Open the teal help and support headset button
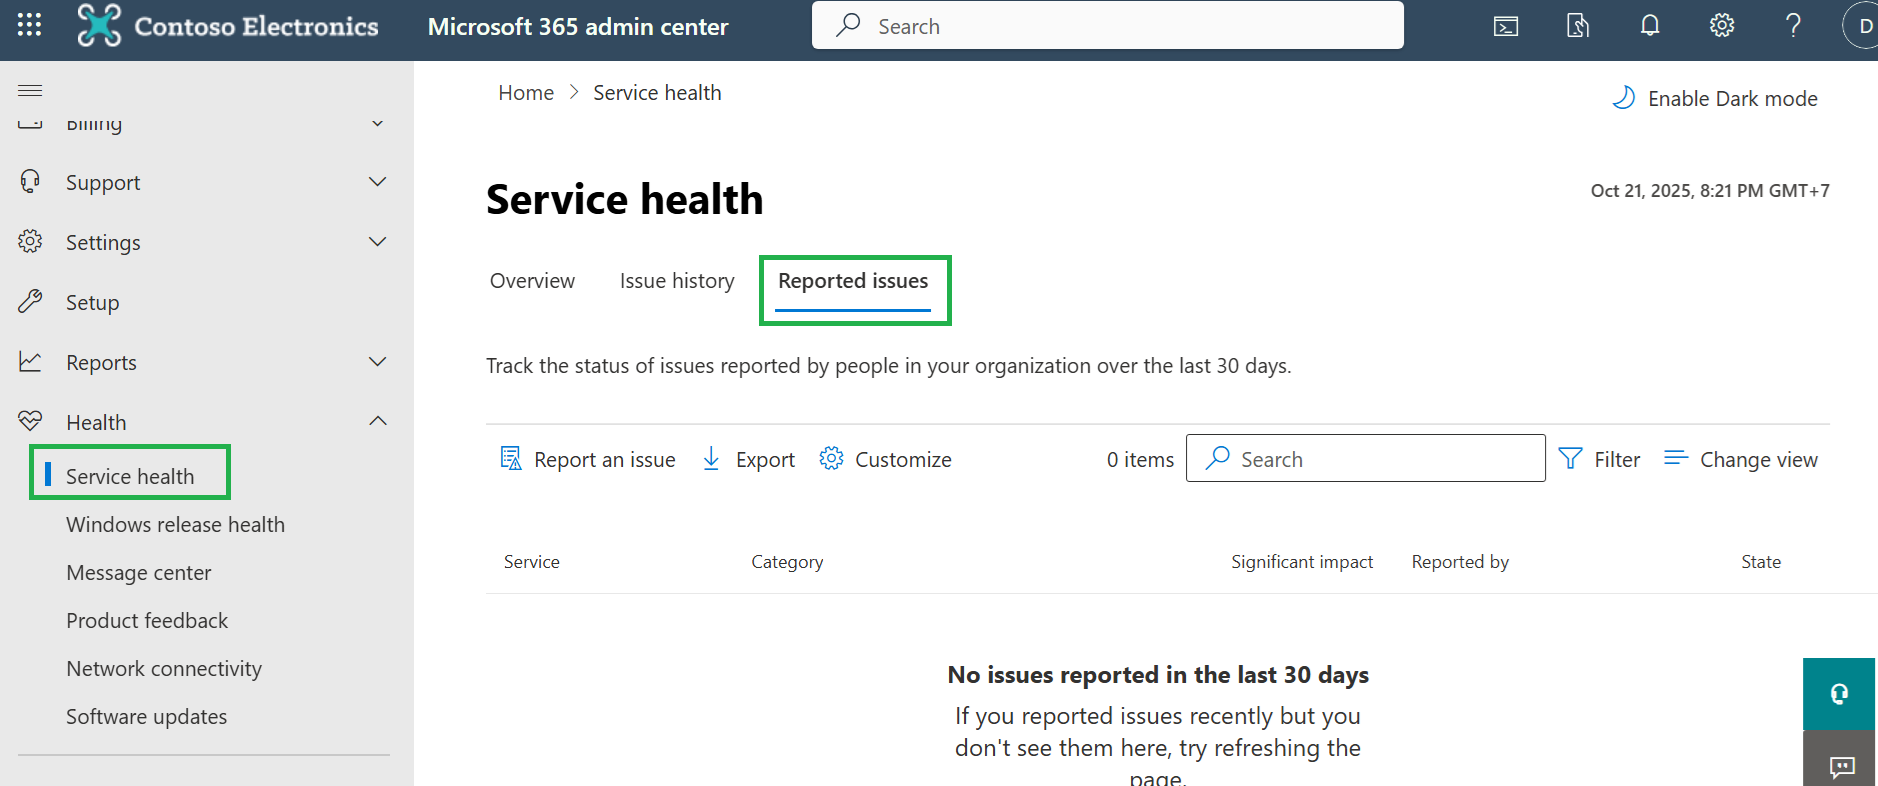Image resolution: width=1878 pixels, height=786 pixels. click(x=1839, y=694)
